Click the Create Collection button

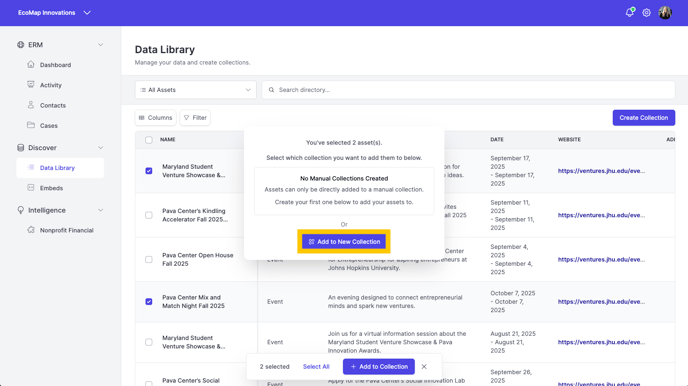tap(644, 118)
